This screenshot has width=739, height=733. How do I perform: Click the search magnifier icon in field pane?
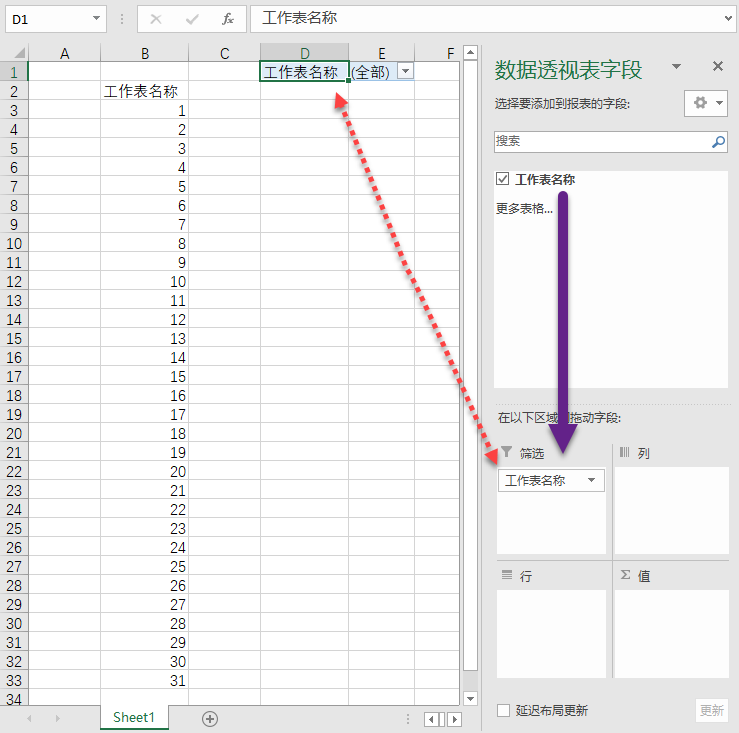point(718,142)
